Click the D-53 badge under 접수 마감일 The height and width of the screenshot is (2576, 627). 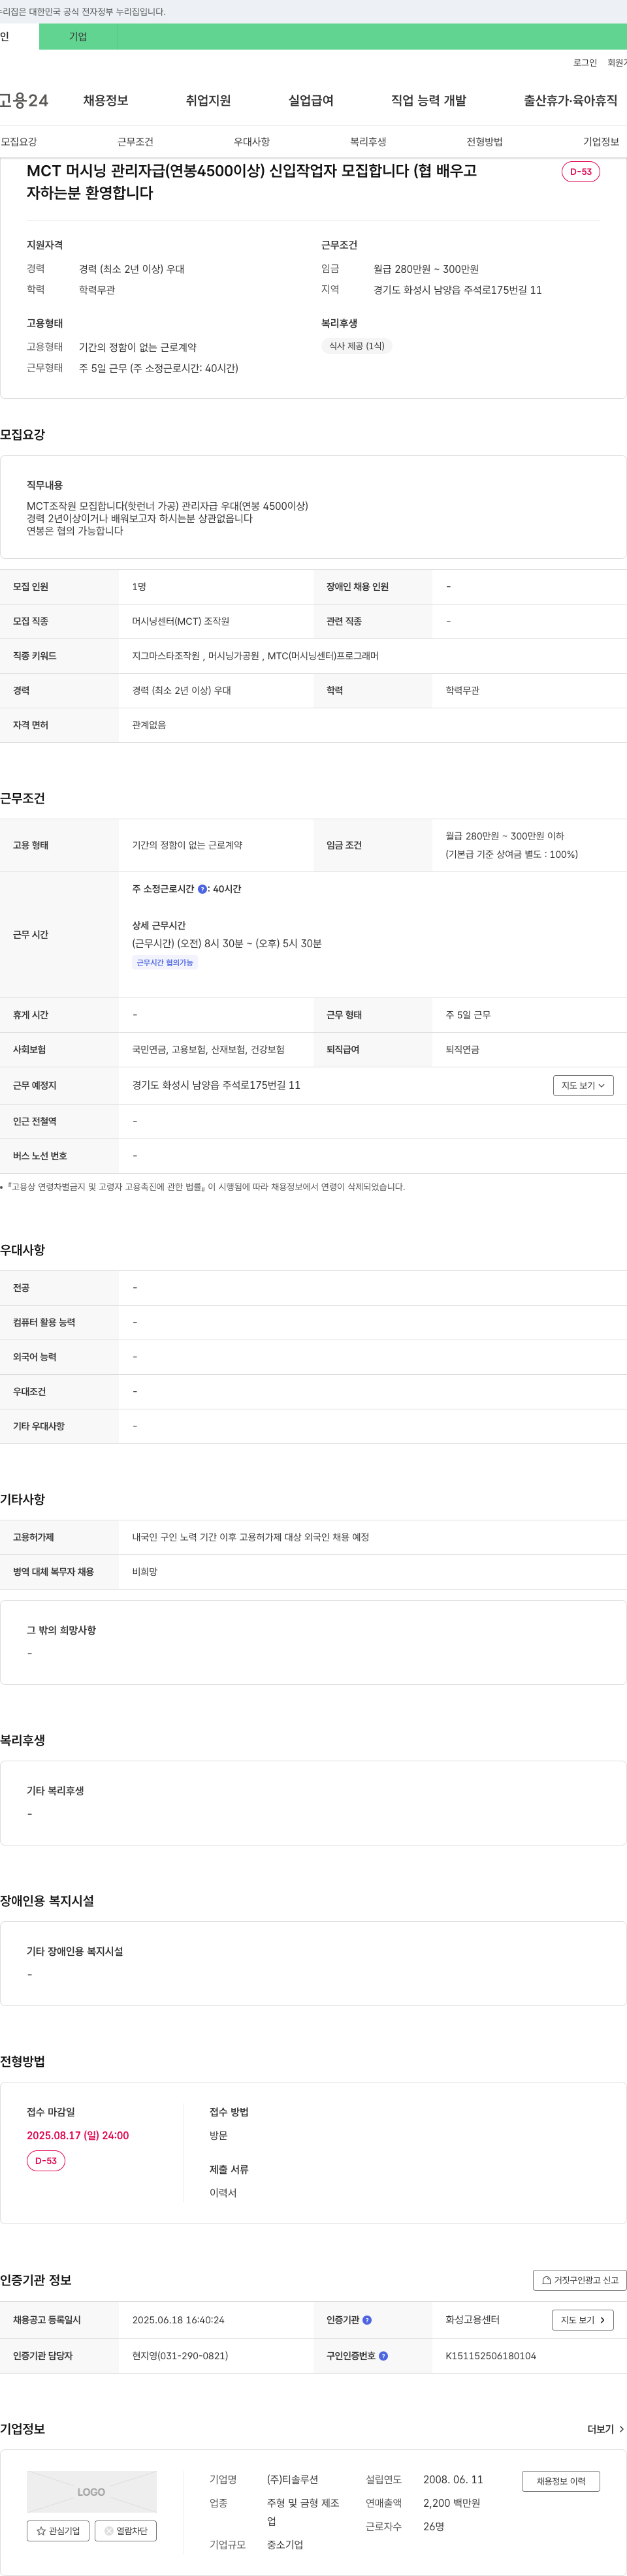(46, 2161)
